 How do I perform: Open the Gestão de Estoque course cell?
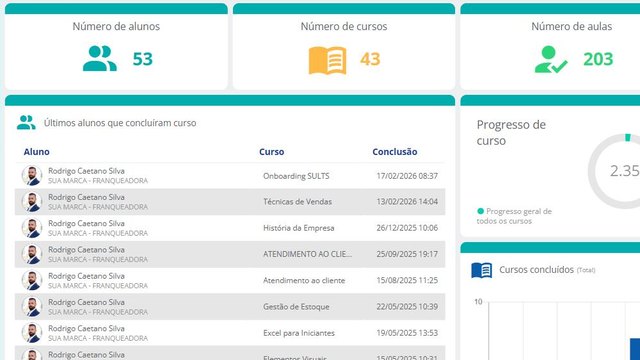tap(296, 307)
